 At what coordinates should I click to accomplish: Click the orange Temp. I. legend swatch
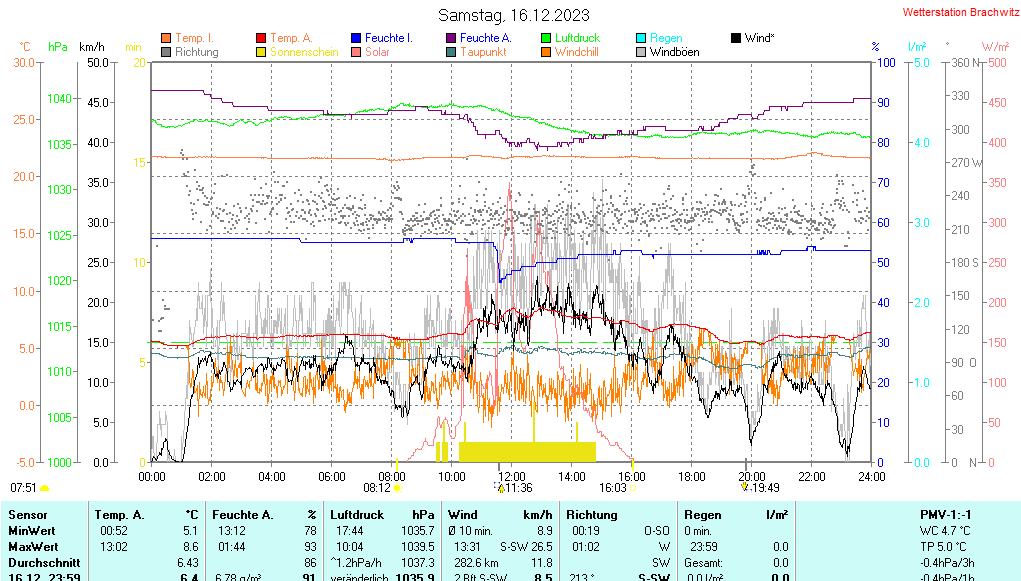click(x=166, y=38)
